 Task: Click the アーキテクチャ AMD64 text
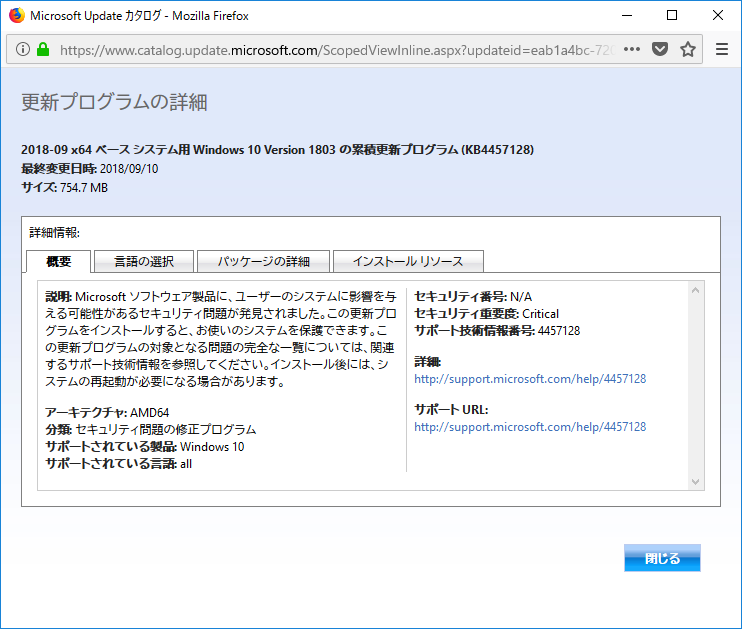107,413
